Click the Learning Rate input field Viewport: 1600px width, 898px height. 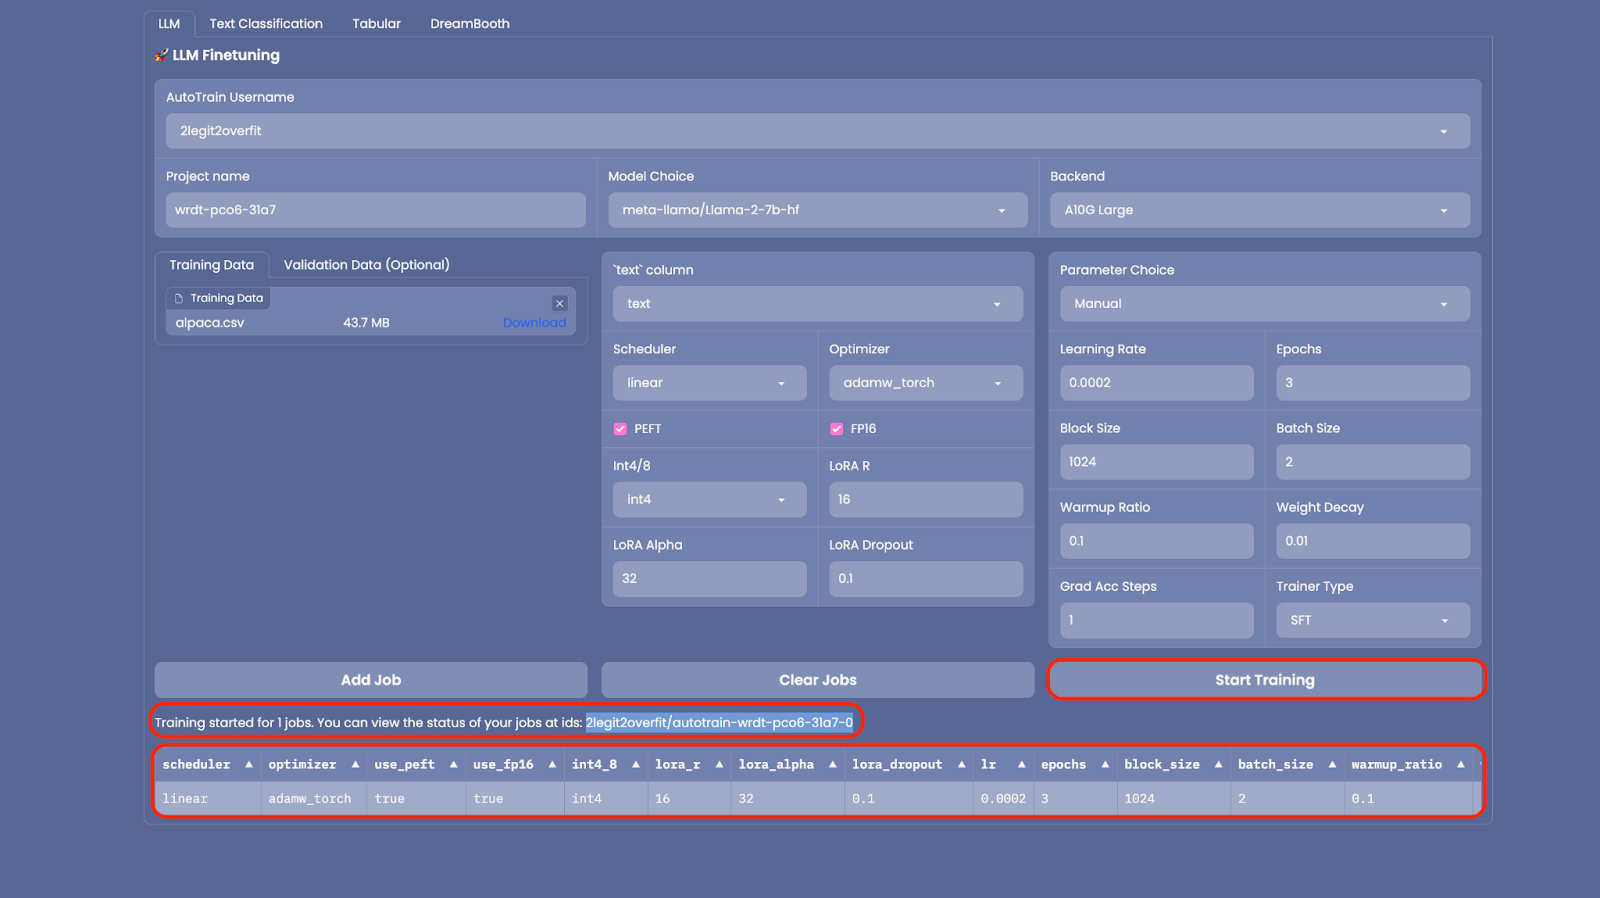[1155, 383]
